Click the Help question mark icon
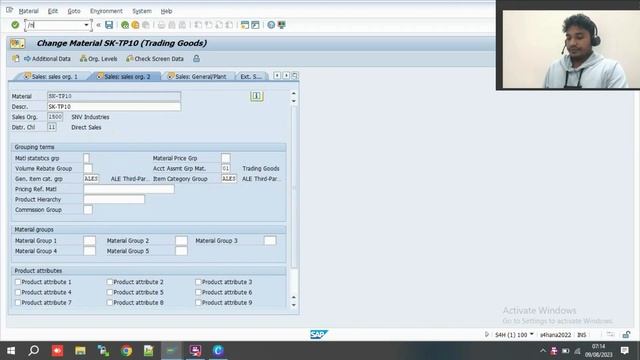Image resolution: width=640 pixels, height=360 pixels. click(271, 25)
